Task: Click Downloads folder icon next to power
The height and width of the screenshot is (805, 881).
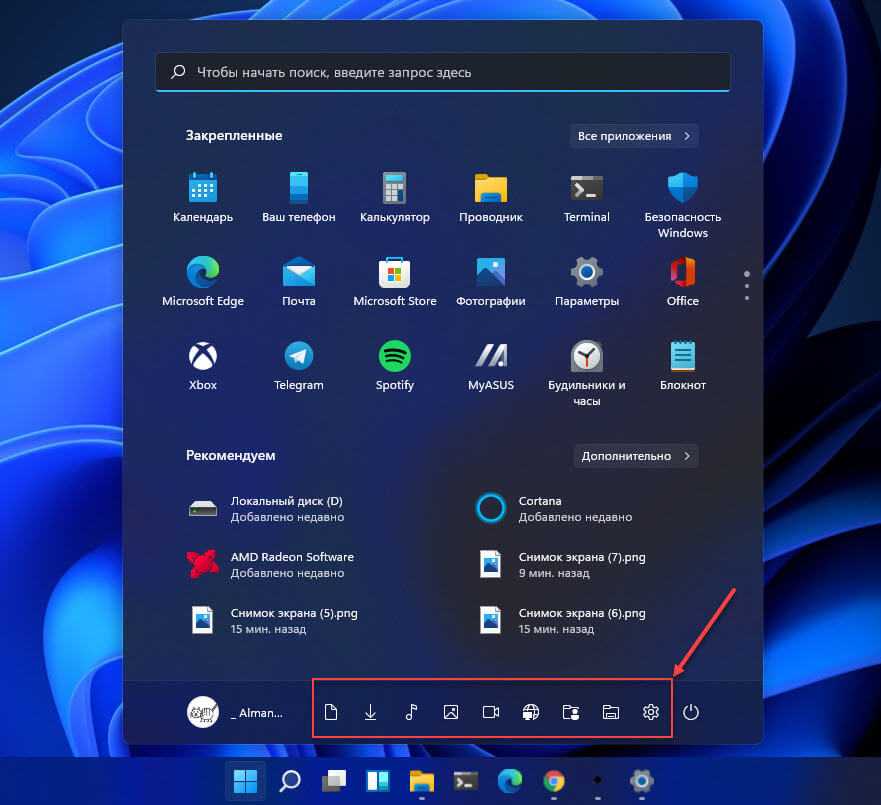Action: pos(370,712)
